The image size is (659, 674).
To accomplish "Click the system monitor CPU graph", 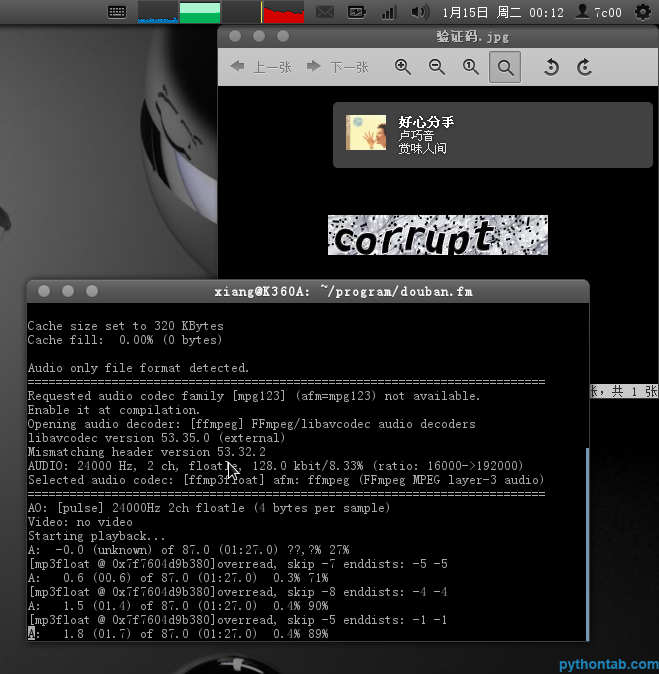I will tap(158, 12).
